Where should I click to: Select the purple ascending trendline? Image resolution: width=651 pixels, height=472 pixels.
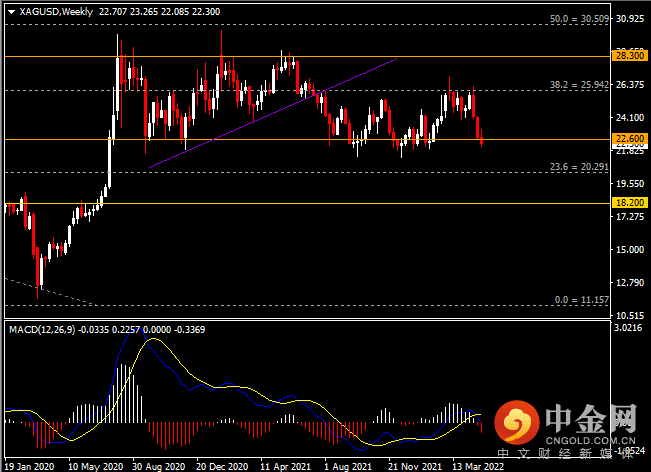(x=273, y=113)
